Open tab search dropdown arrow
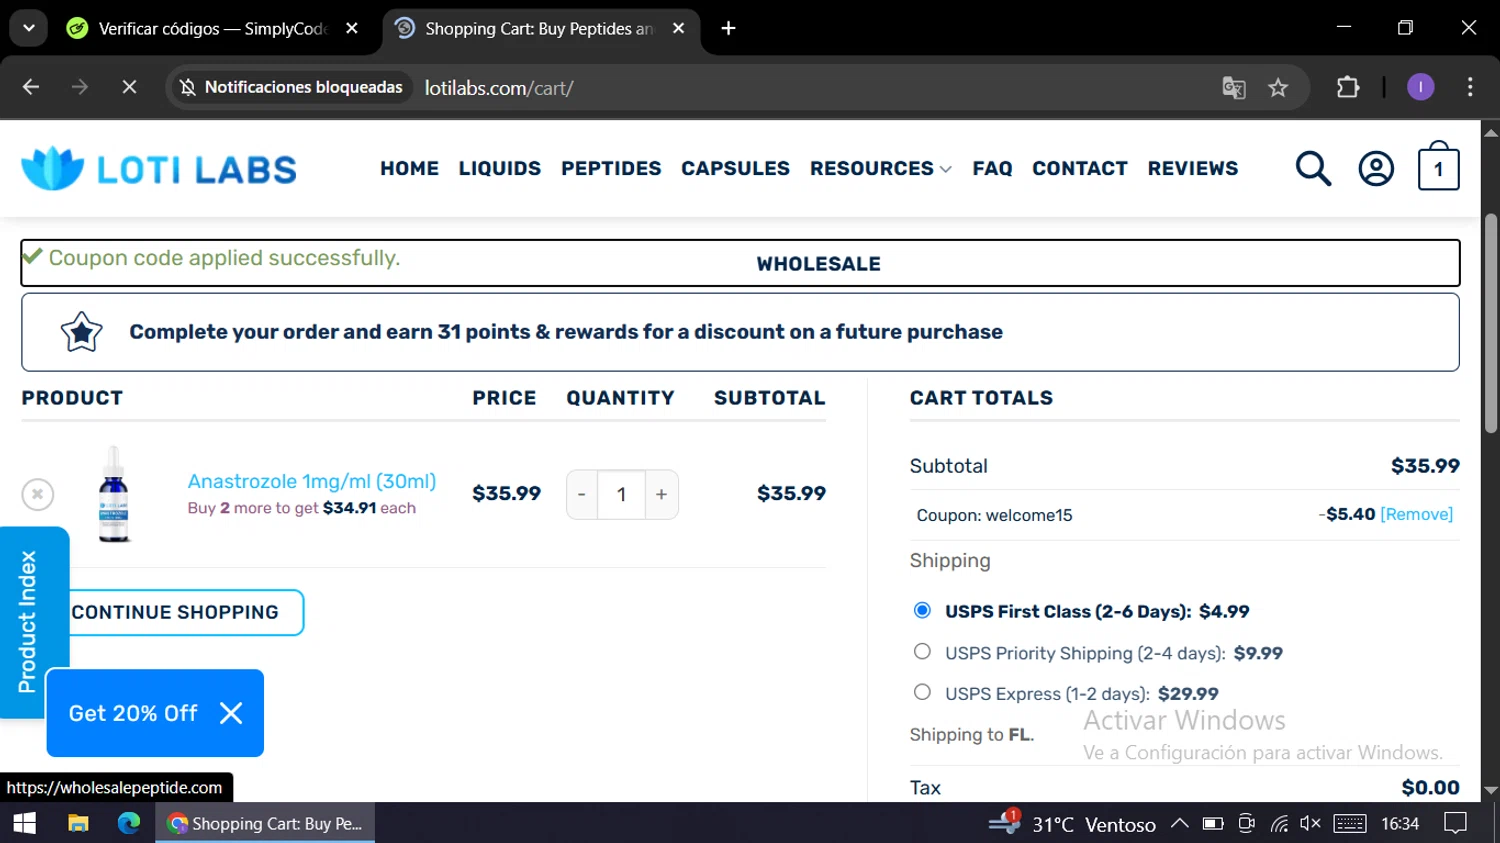1500x843 pixels. click(x=29, y=28)
